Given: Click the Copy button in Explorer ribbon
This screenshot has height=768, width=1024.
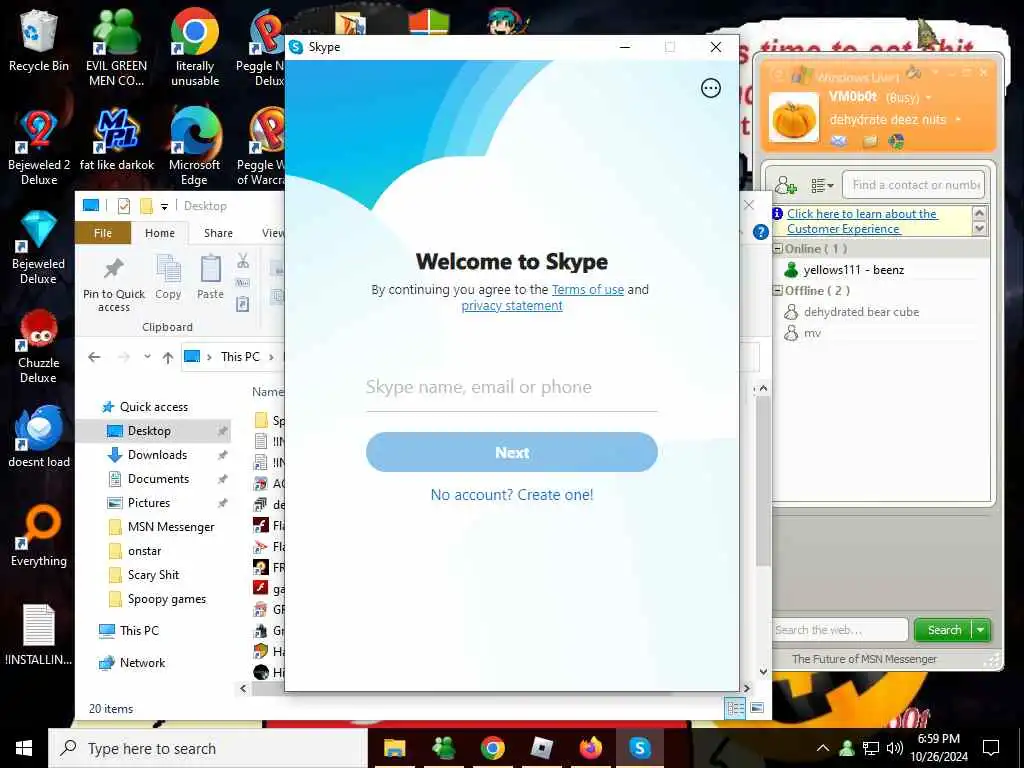Looking at the screenshot, I should [168, 278].
